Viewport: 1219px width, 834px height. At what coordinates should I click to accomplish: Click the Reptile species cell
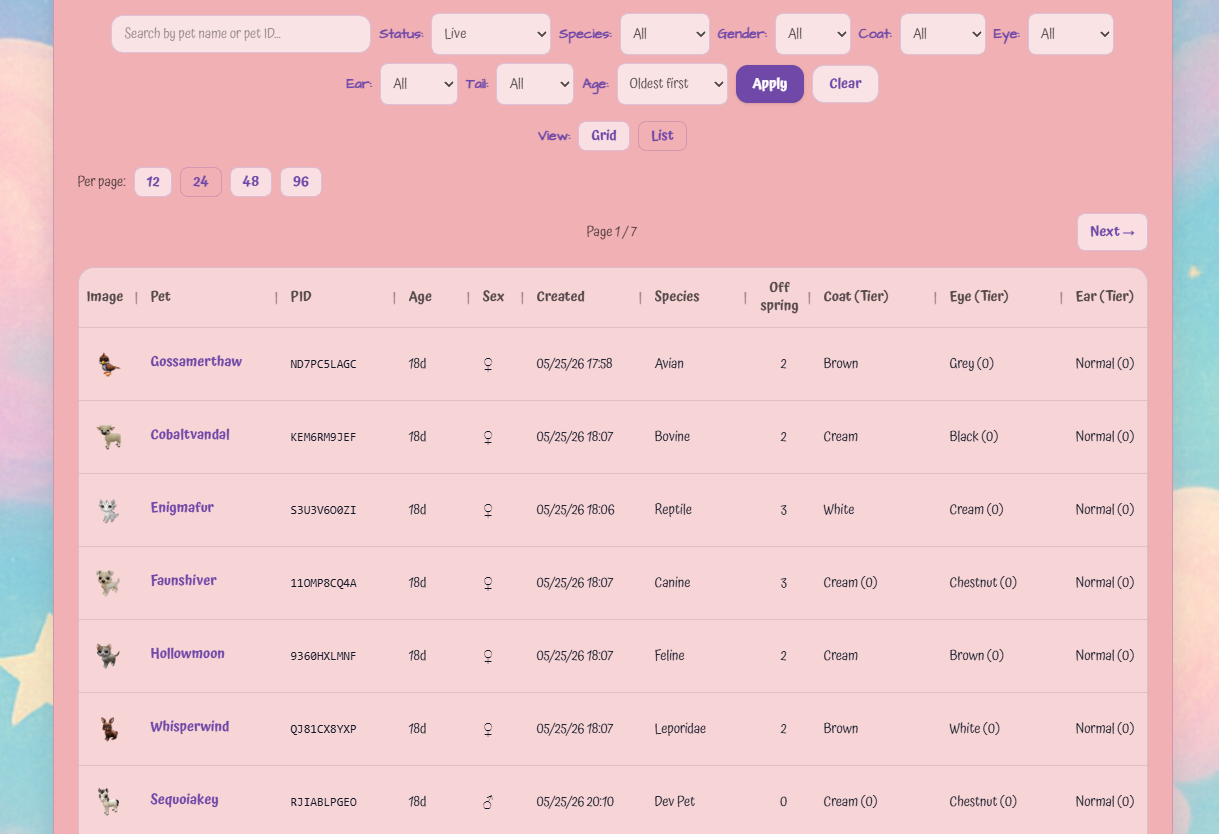tap(673, 510)
